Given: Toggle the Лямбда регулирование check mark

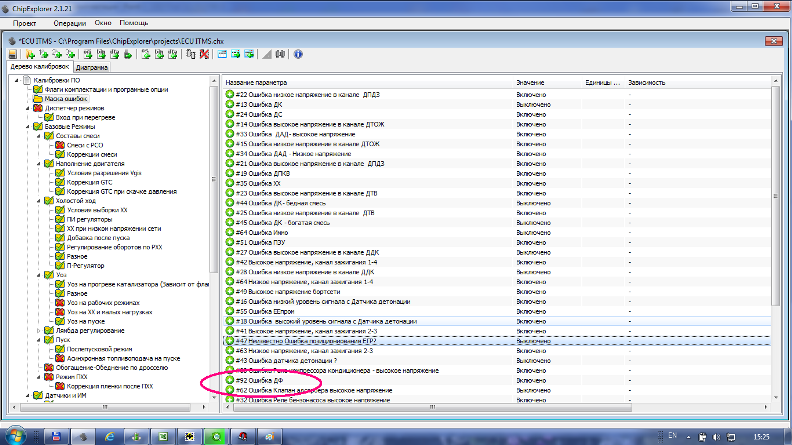Looking at the screenshot, I should (47, 330).
